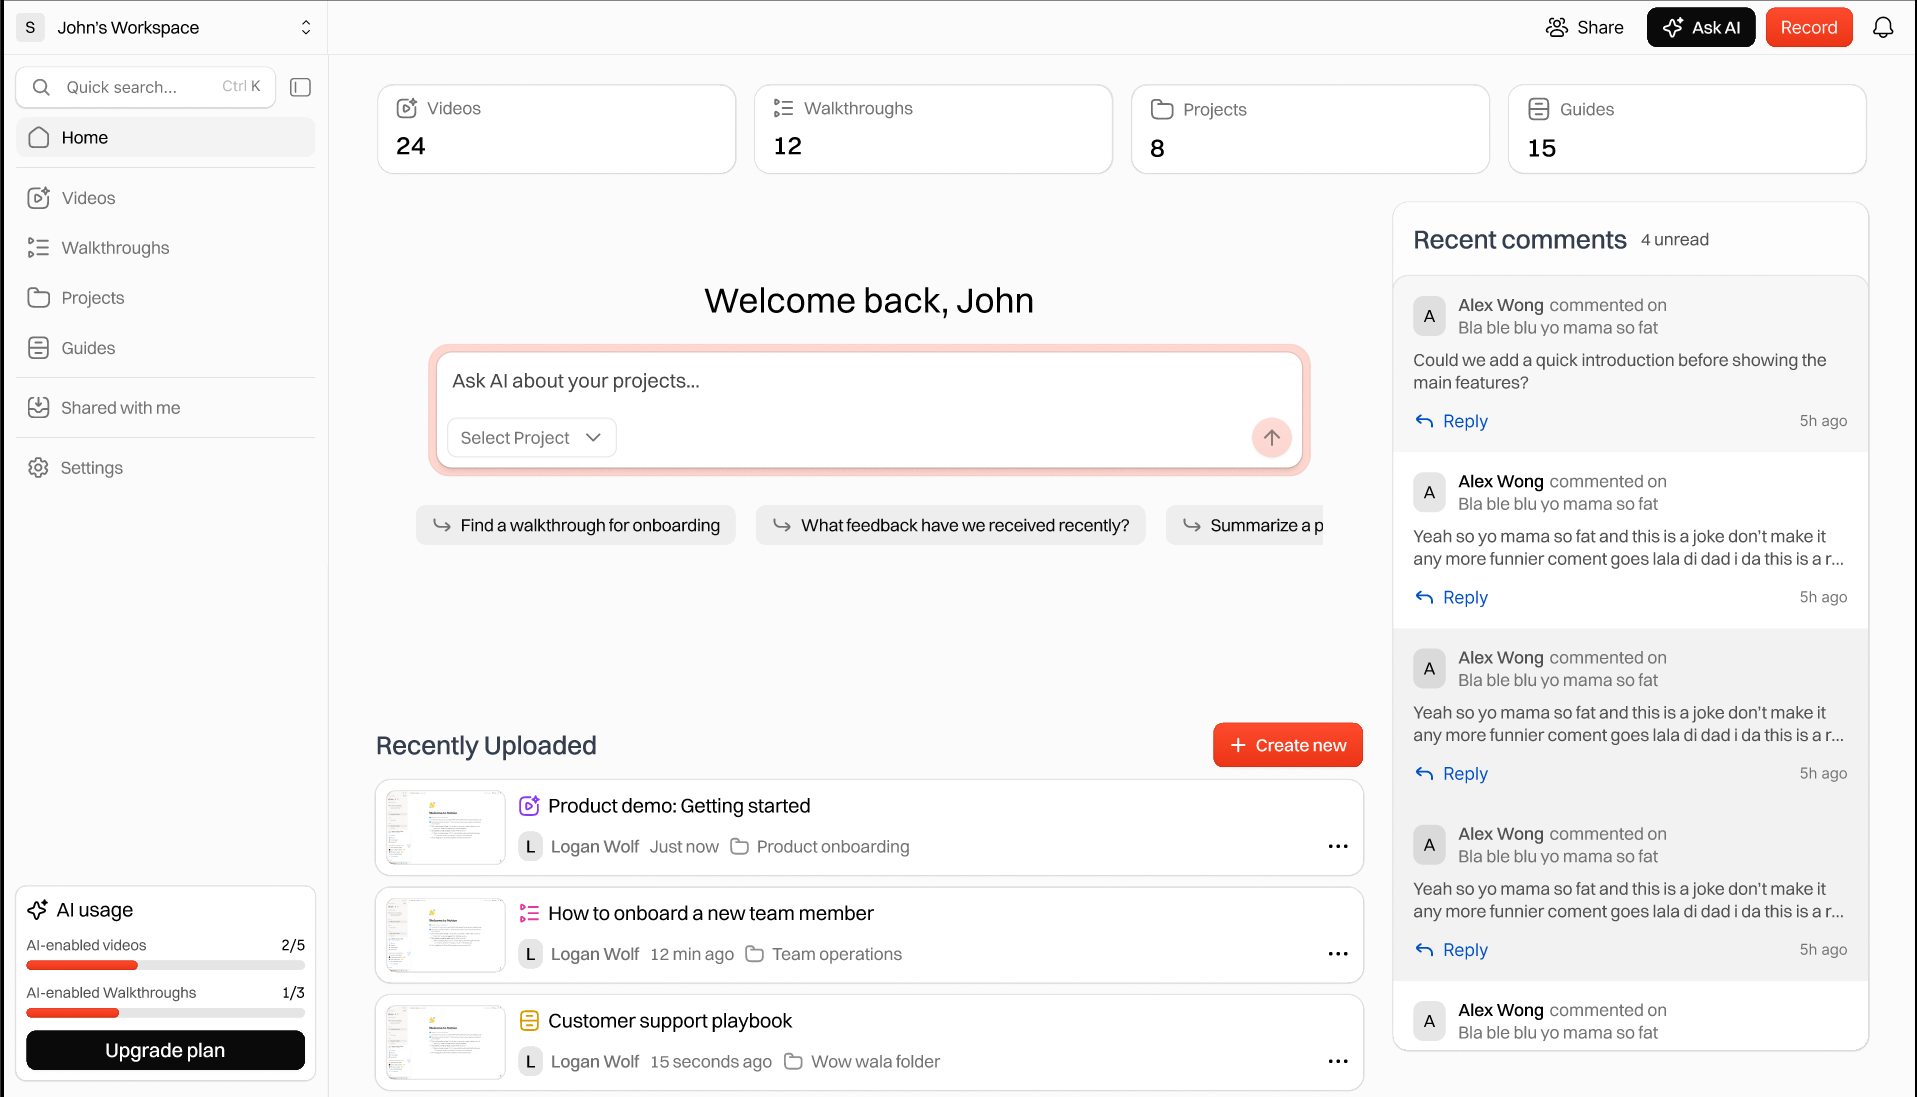The height and width of the screenshot is (1097, 1917).
Task: Click the search magnifier icon
Action: [41, 87]
